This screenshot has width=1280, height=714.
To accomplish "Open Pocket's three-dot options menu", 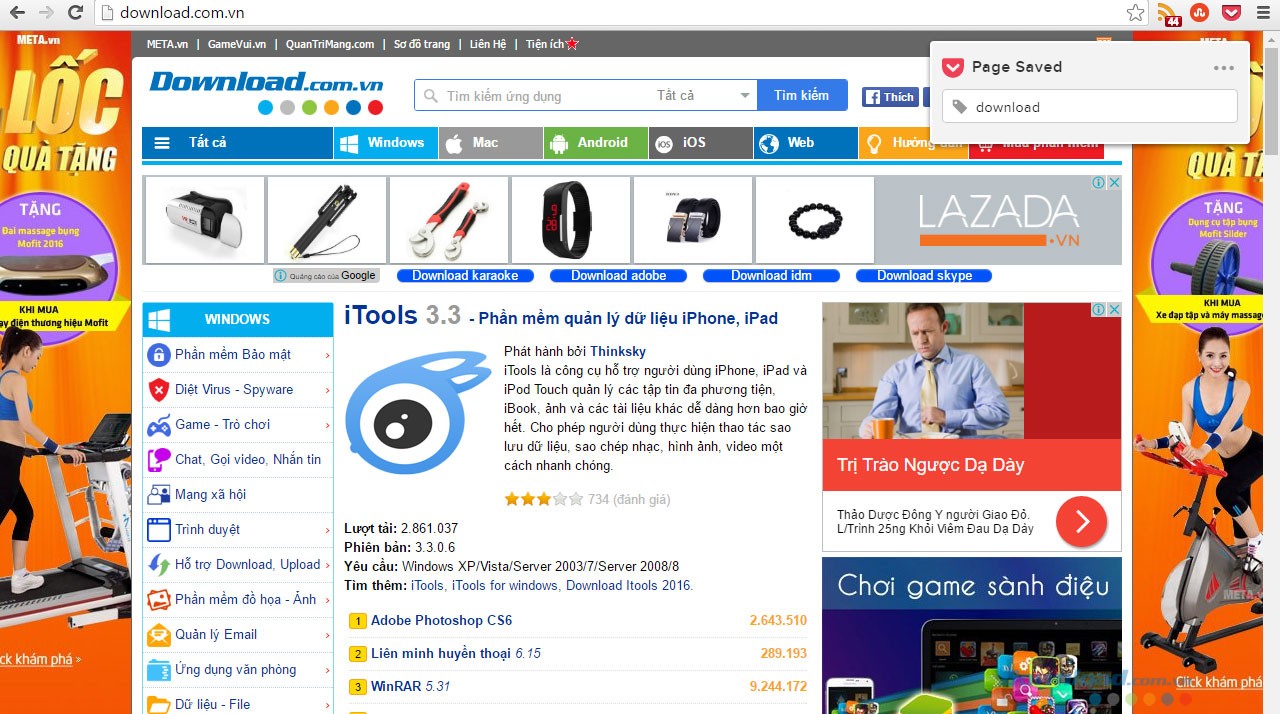I will [x=1224, y=68].
